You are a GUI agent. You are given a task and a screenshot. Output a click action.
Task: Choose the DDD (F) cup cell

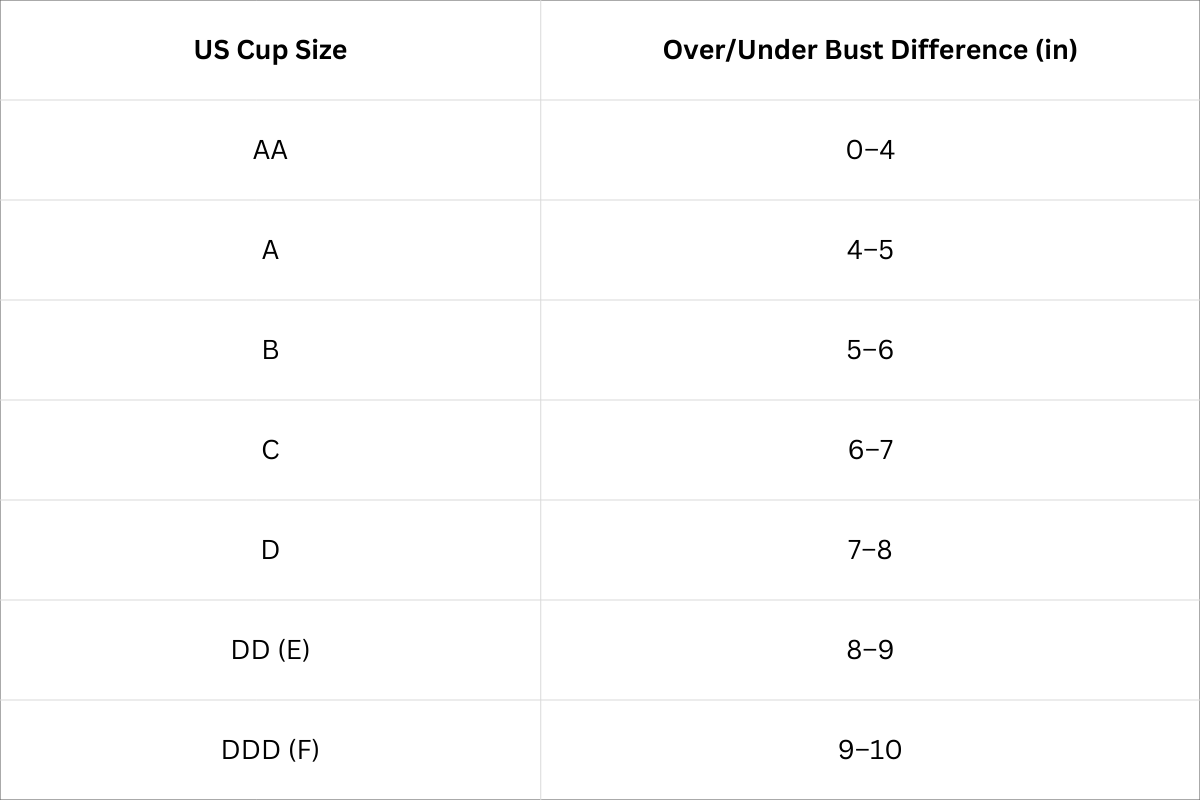(270, 750)
